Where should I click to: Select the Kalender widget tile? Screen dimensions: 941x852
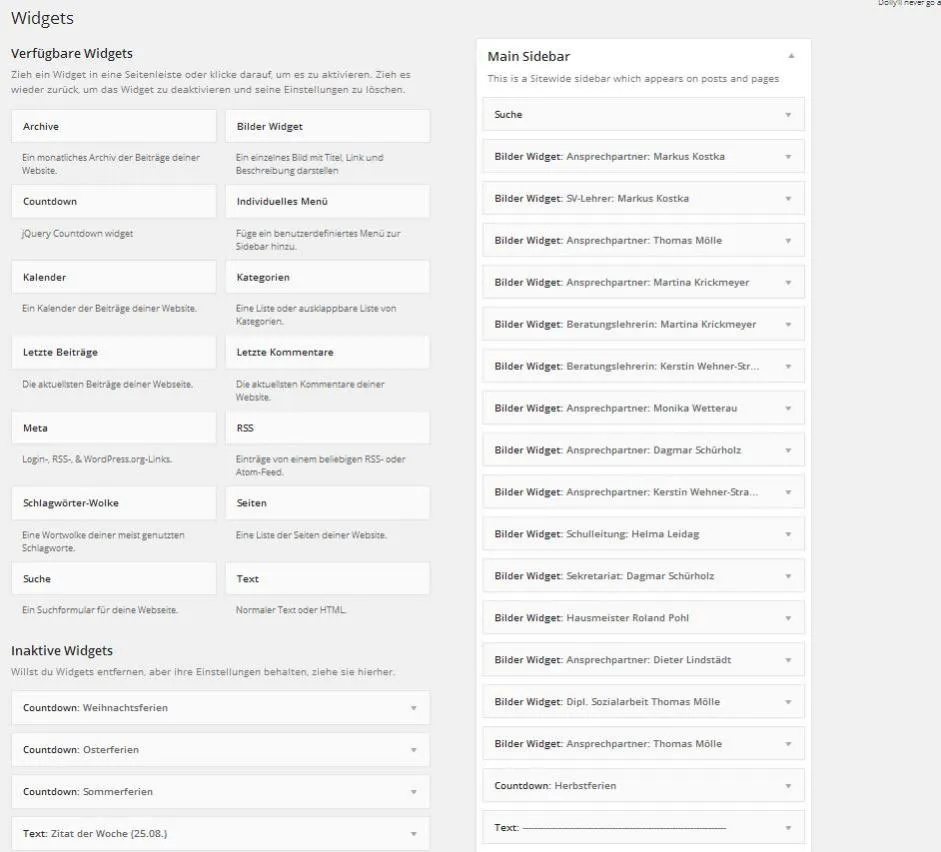(113, 277)
